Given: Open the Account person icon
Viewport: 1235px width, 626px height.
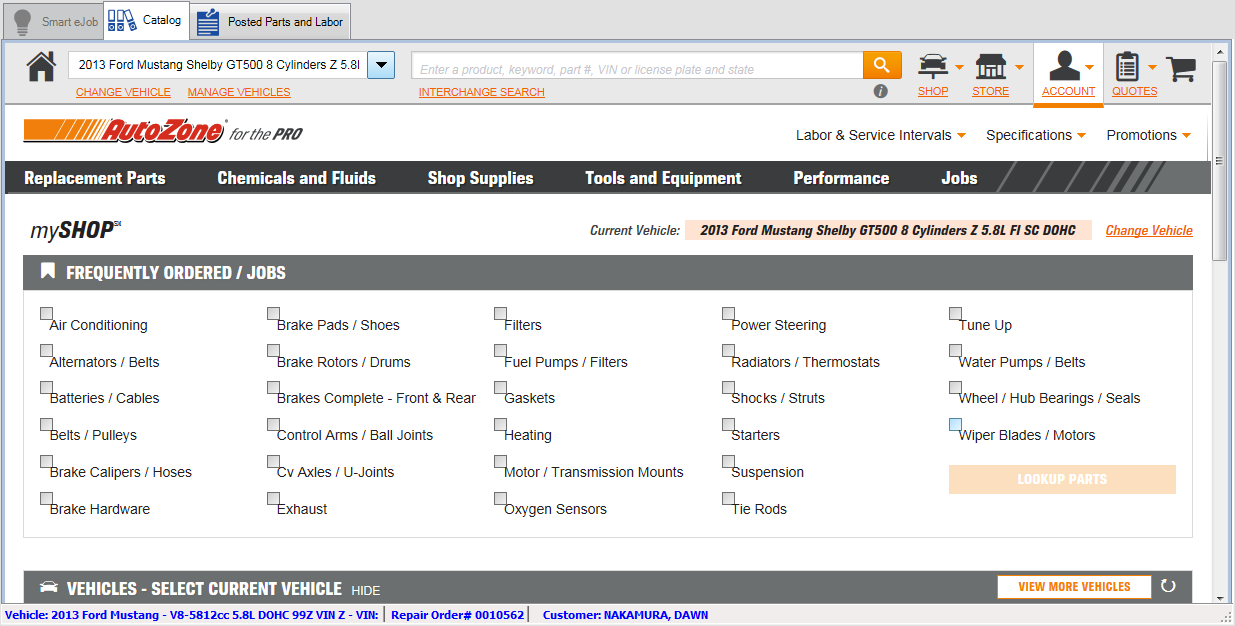Looking at the screenshot, I should [x=1066, y=63].
